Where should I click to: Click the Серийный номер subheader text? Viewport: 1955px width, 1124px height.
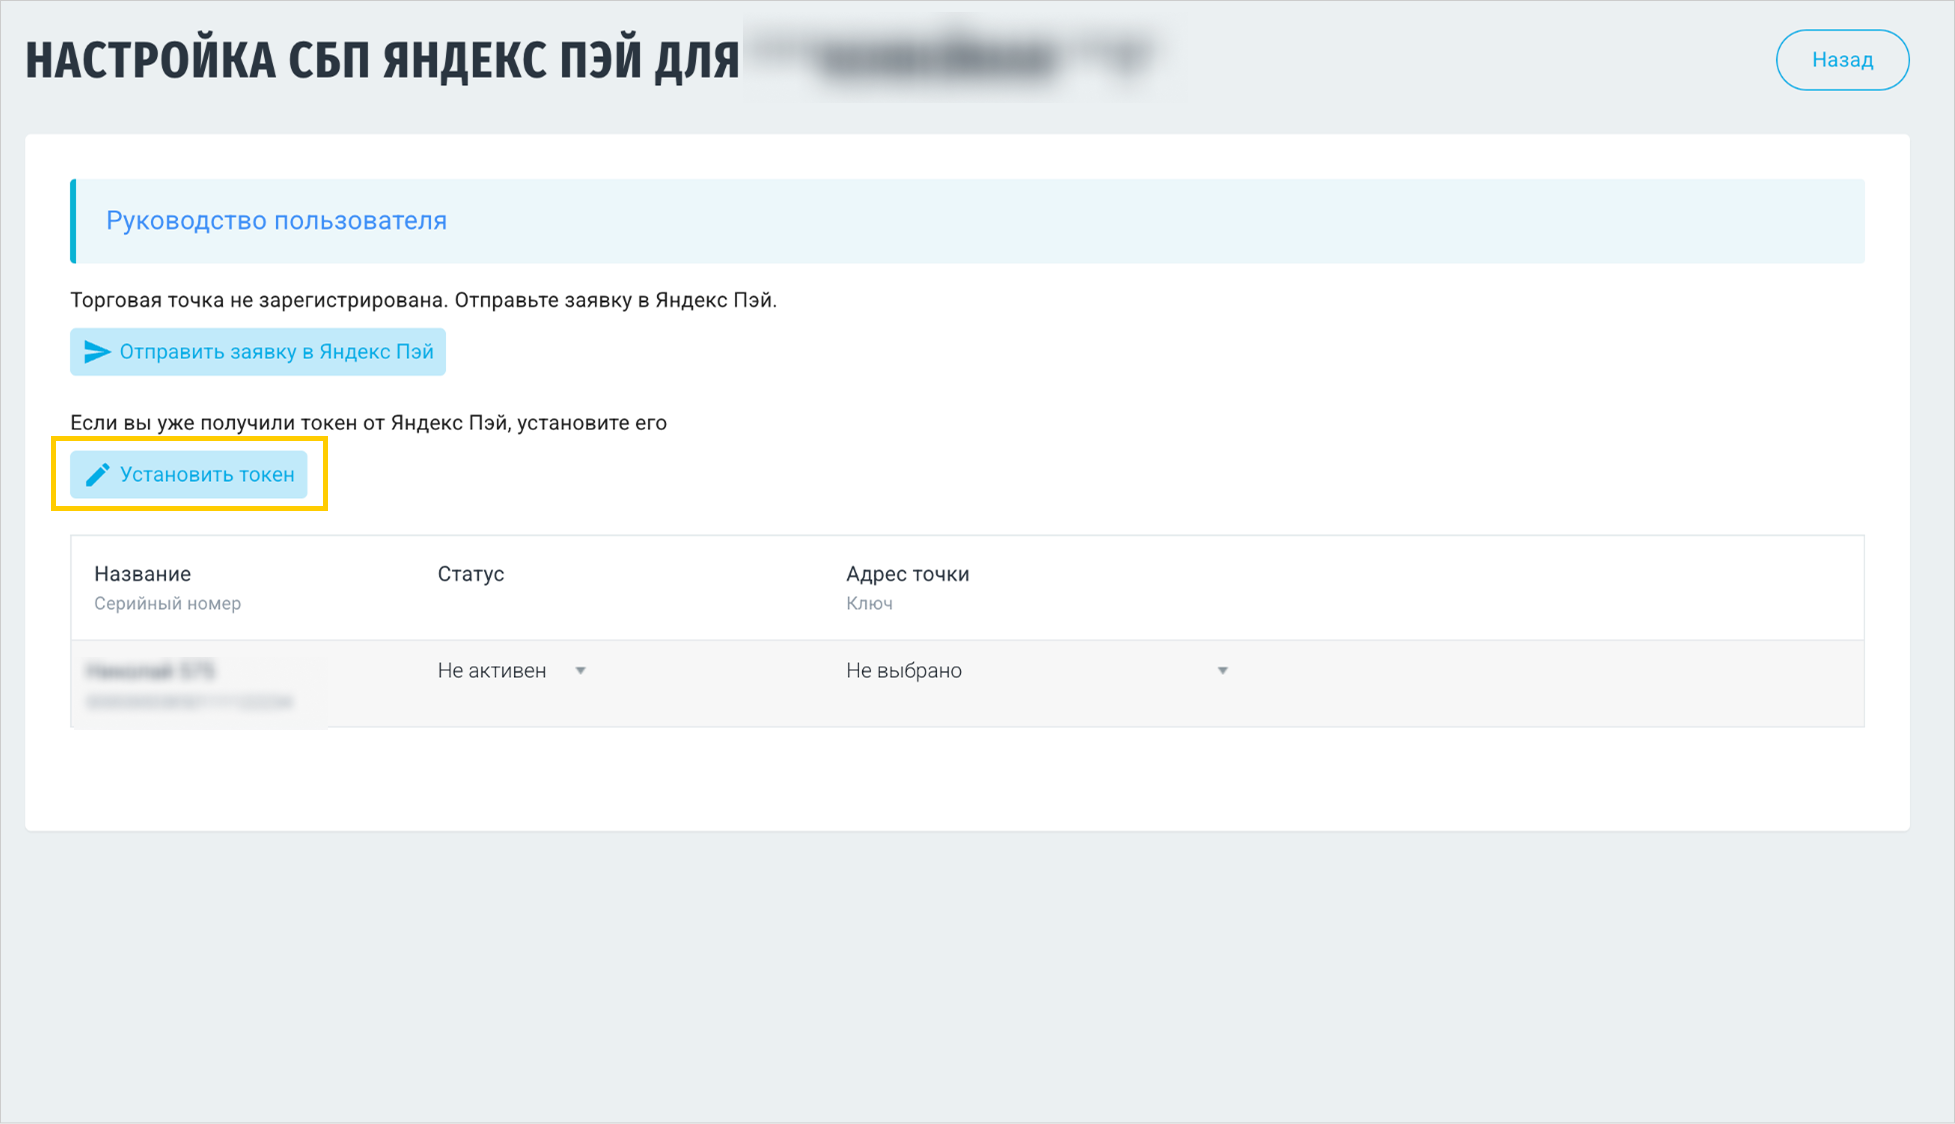click(x=167, y=604)
